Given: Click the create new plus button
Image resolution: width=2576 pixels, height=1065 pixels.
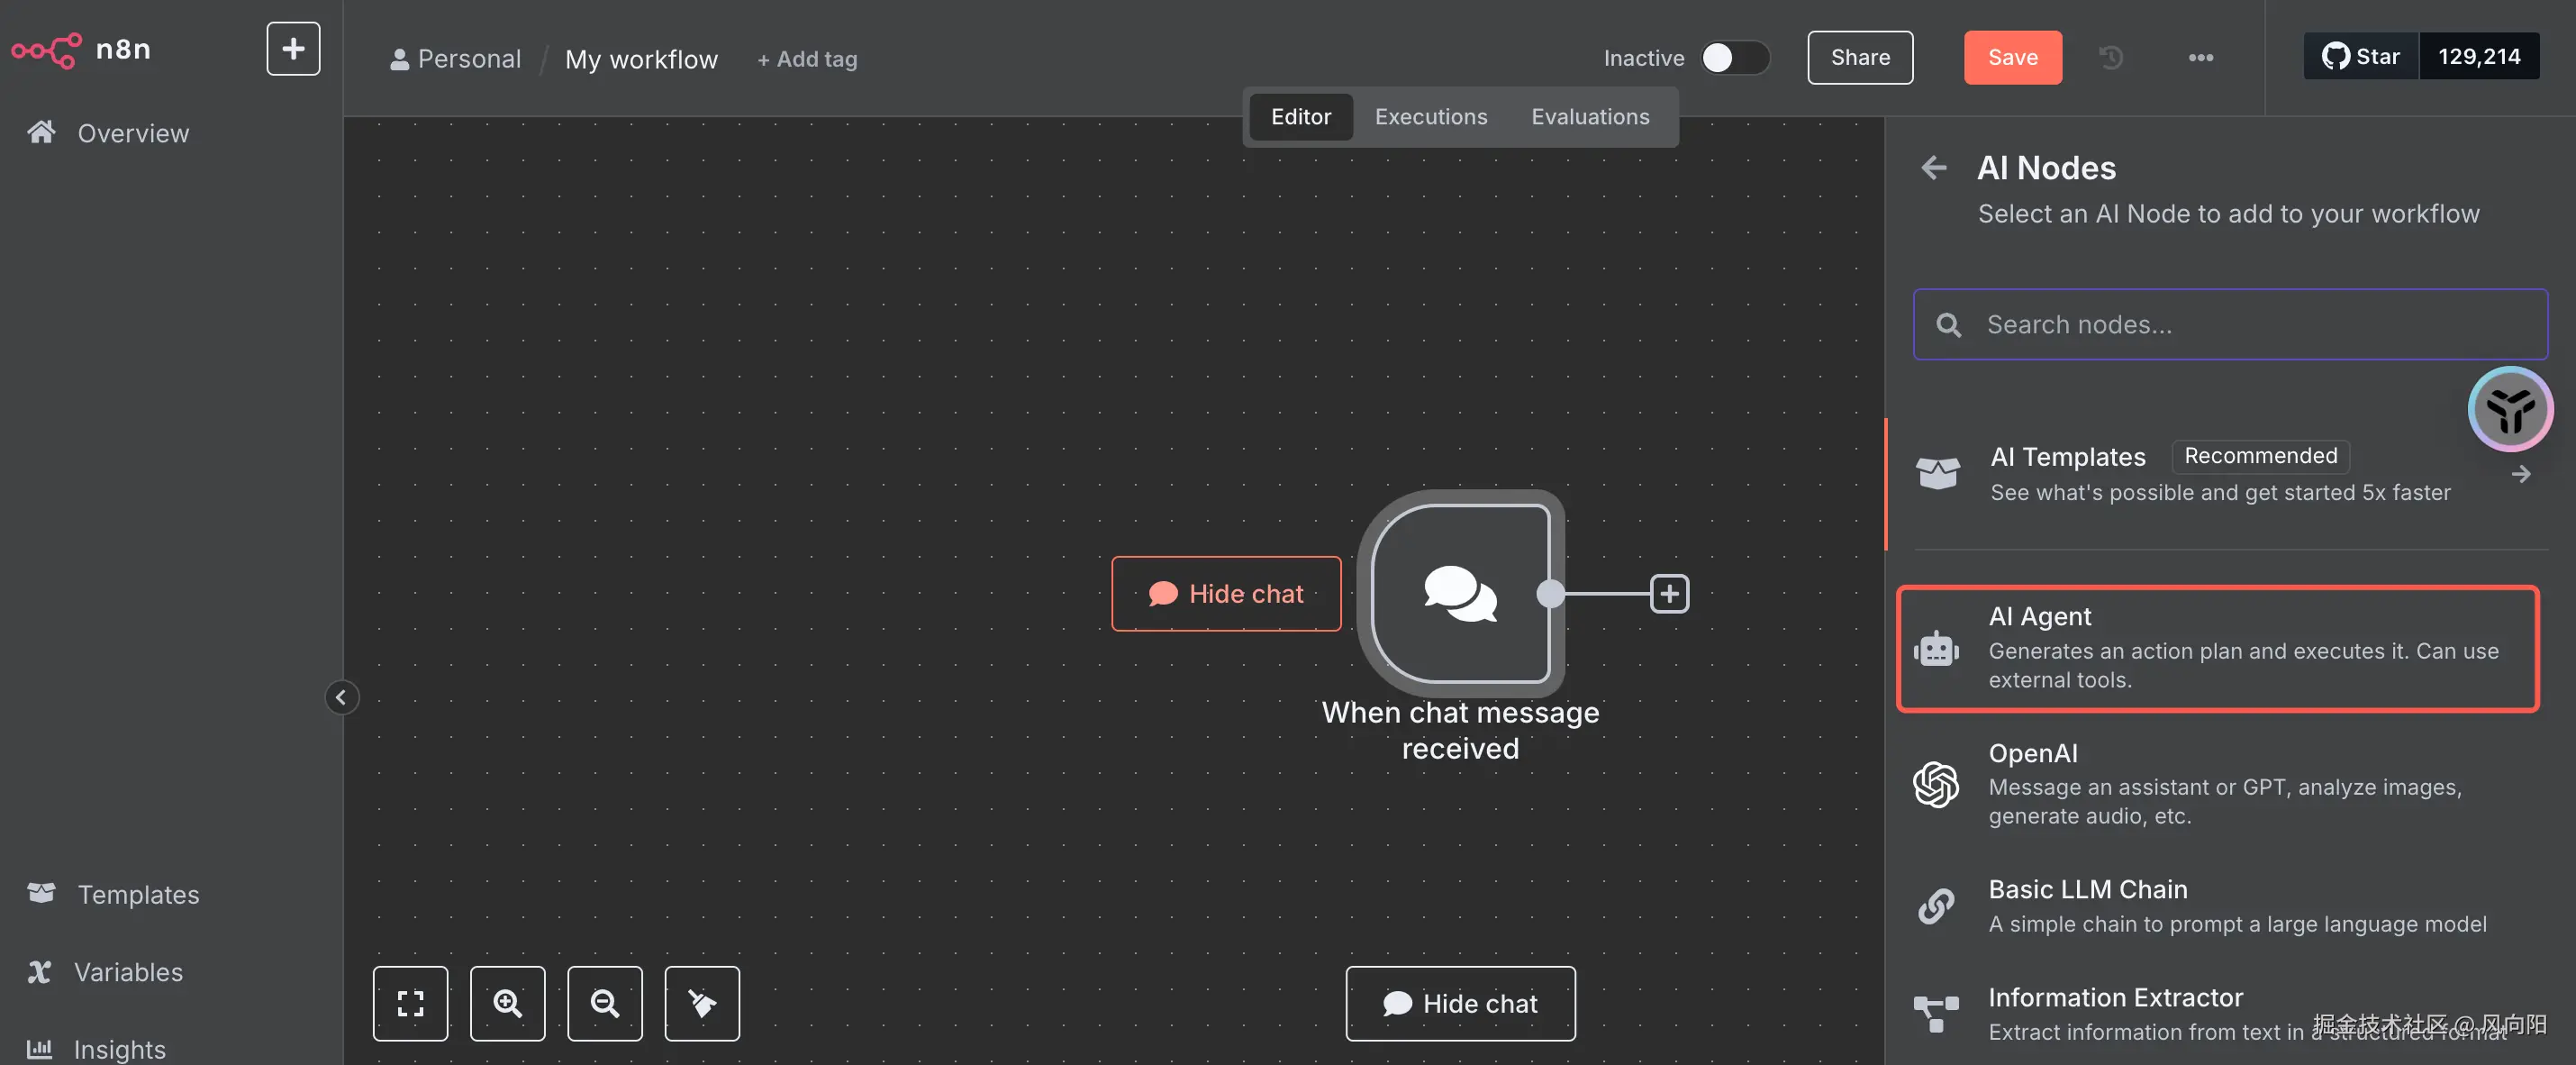Looking at the screenshot, I should point(293,49).
